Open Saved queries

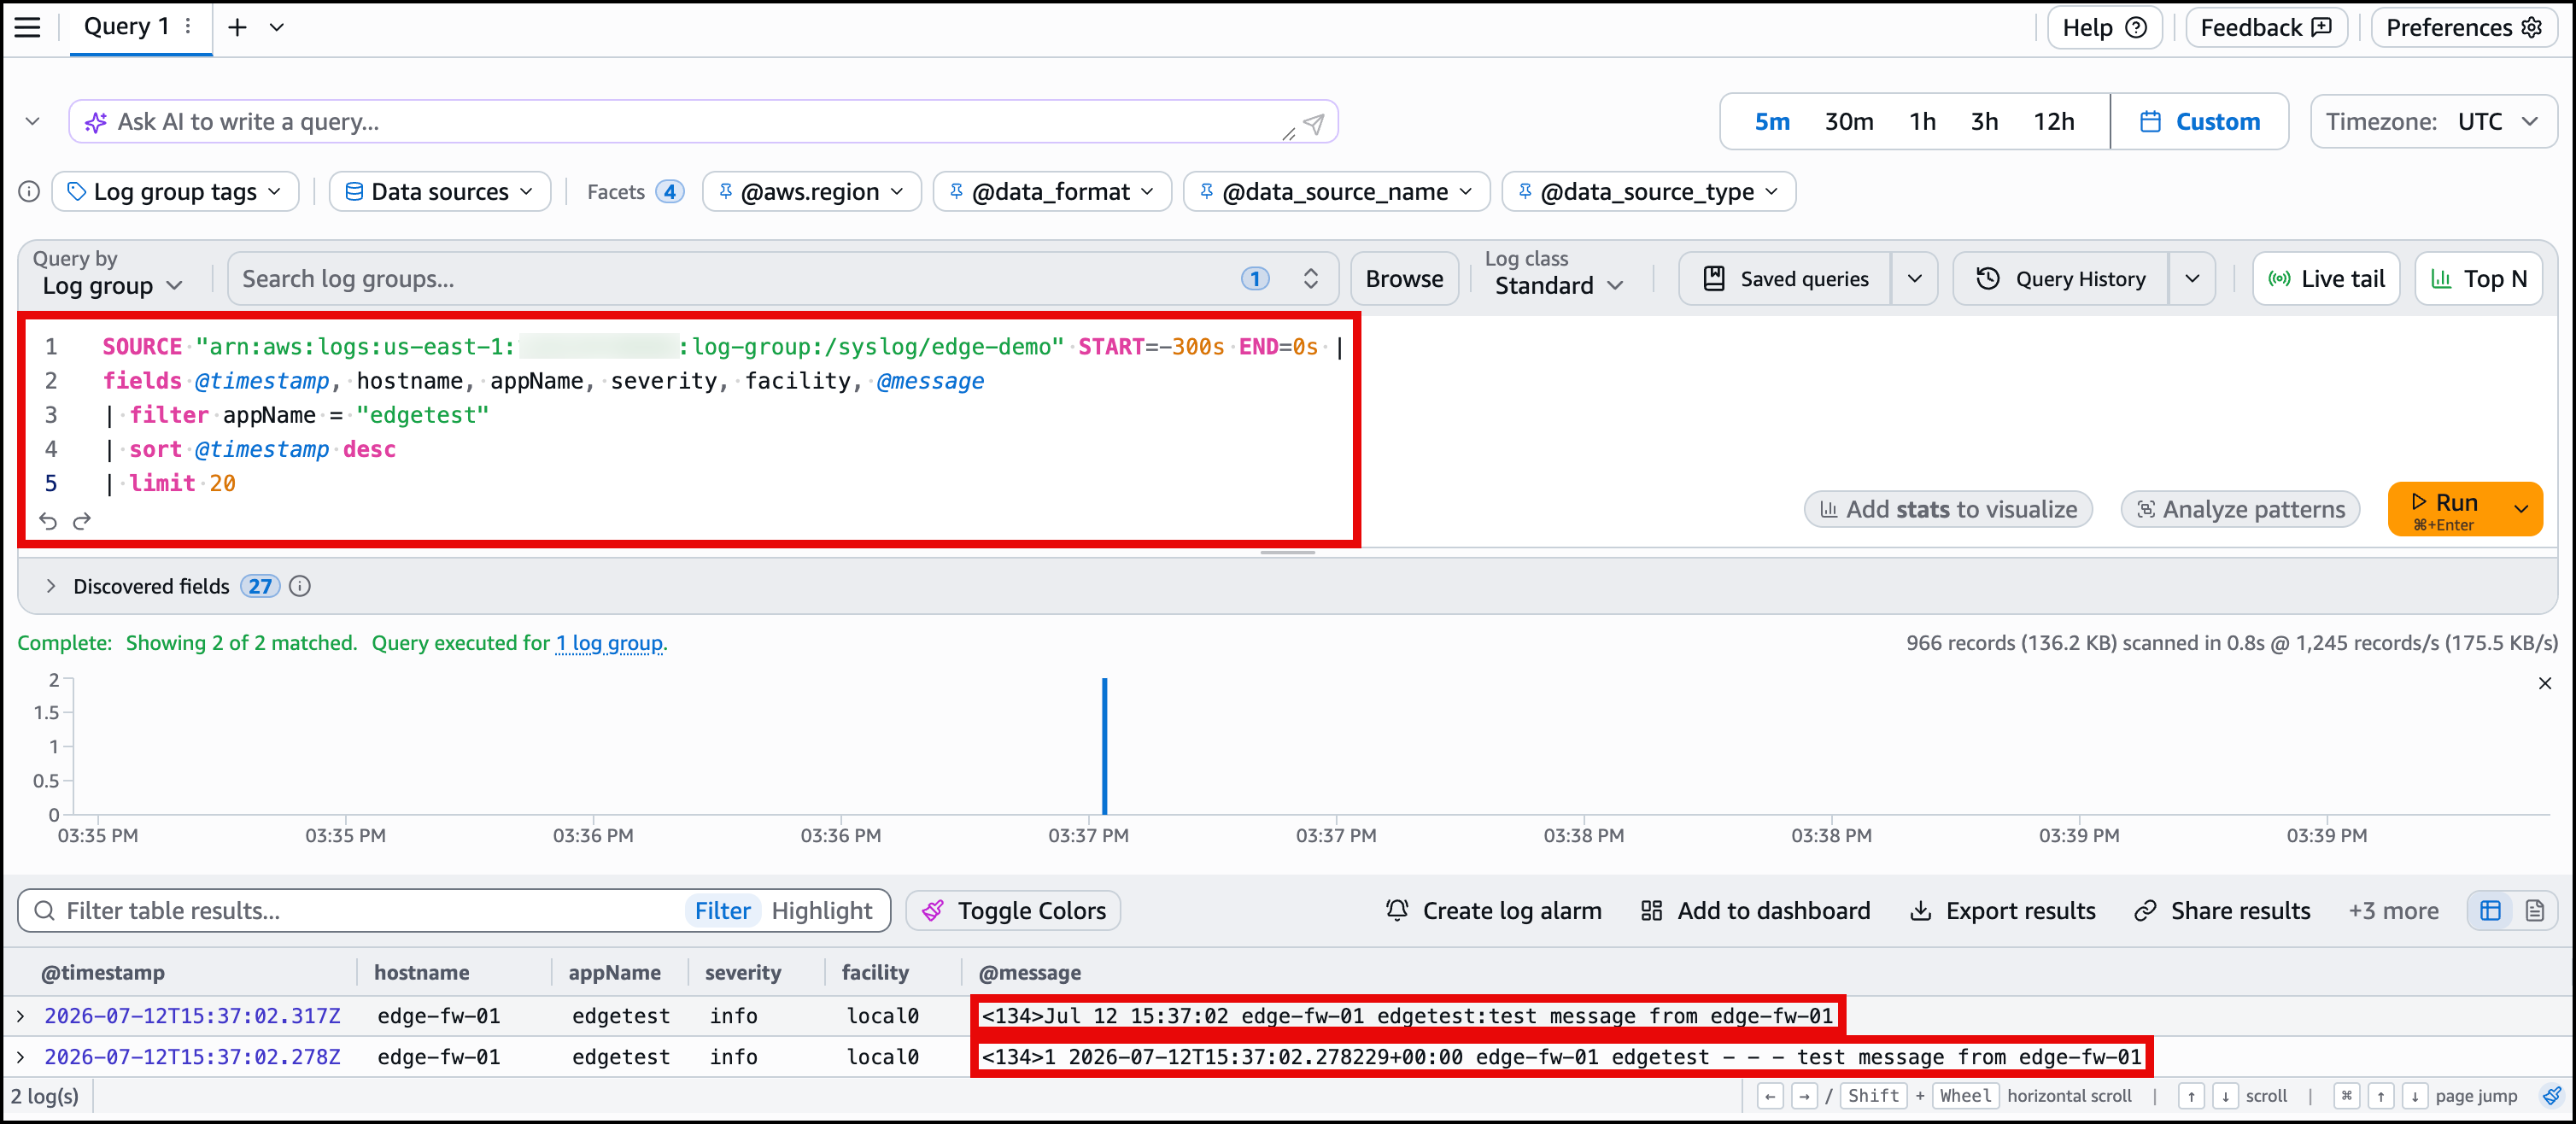click(1786, 279)
